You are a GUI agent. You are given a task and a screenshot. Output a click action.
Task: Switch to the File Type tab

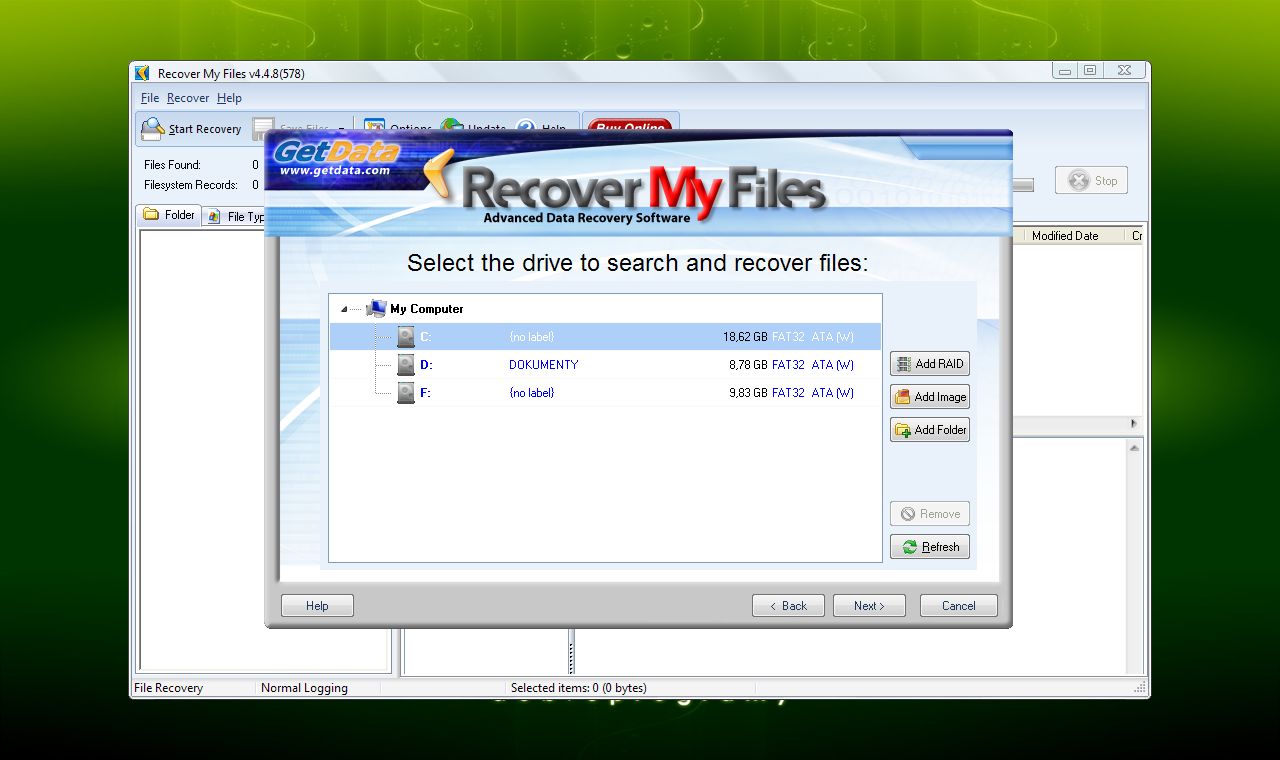[x=235, y=216]
